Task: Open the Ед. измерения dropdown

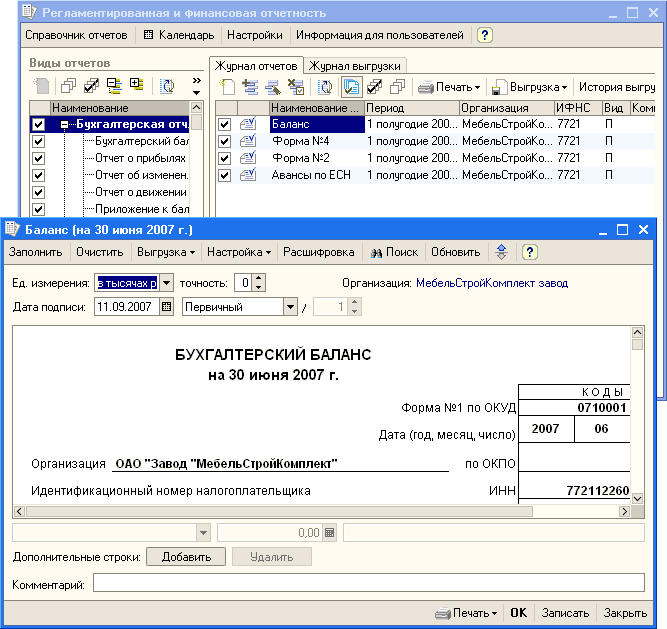Action: coord(167,283)
